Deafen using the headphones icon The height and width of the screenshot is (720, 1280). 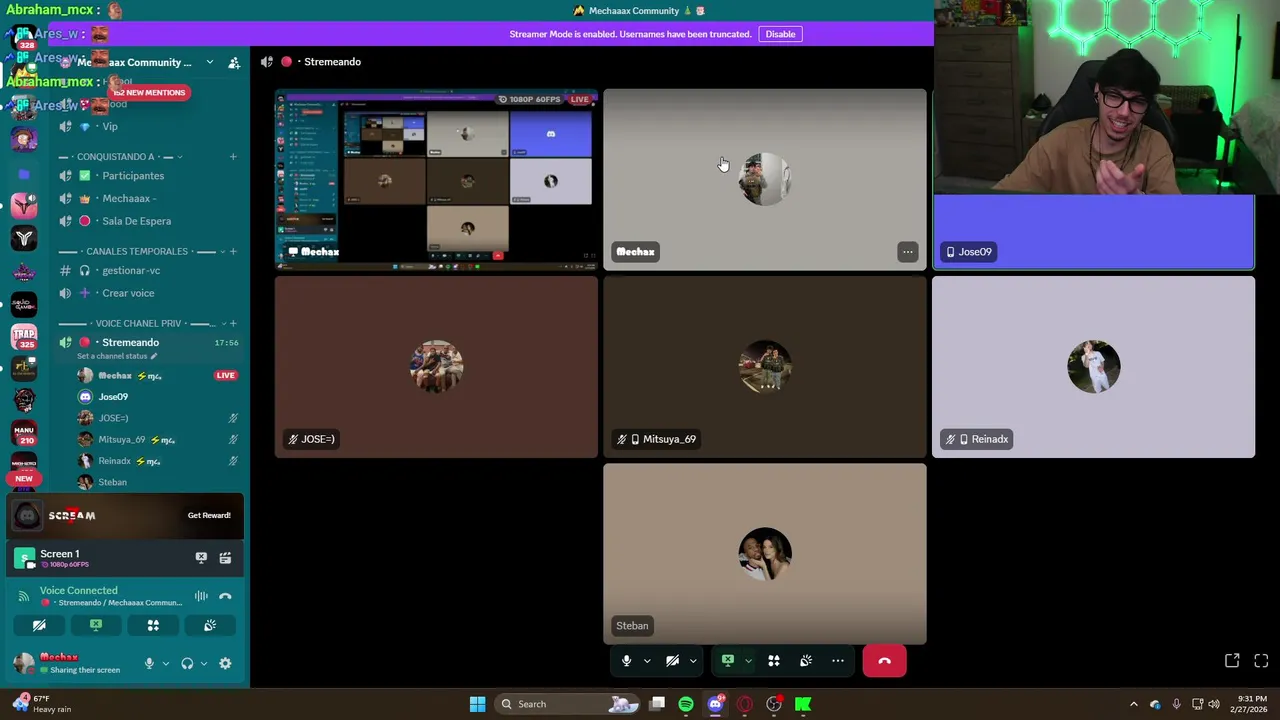(187, 663)
